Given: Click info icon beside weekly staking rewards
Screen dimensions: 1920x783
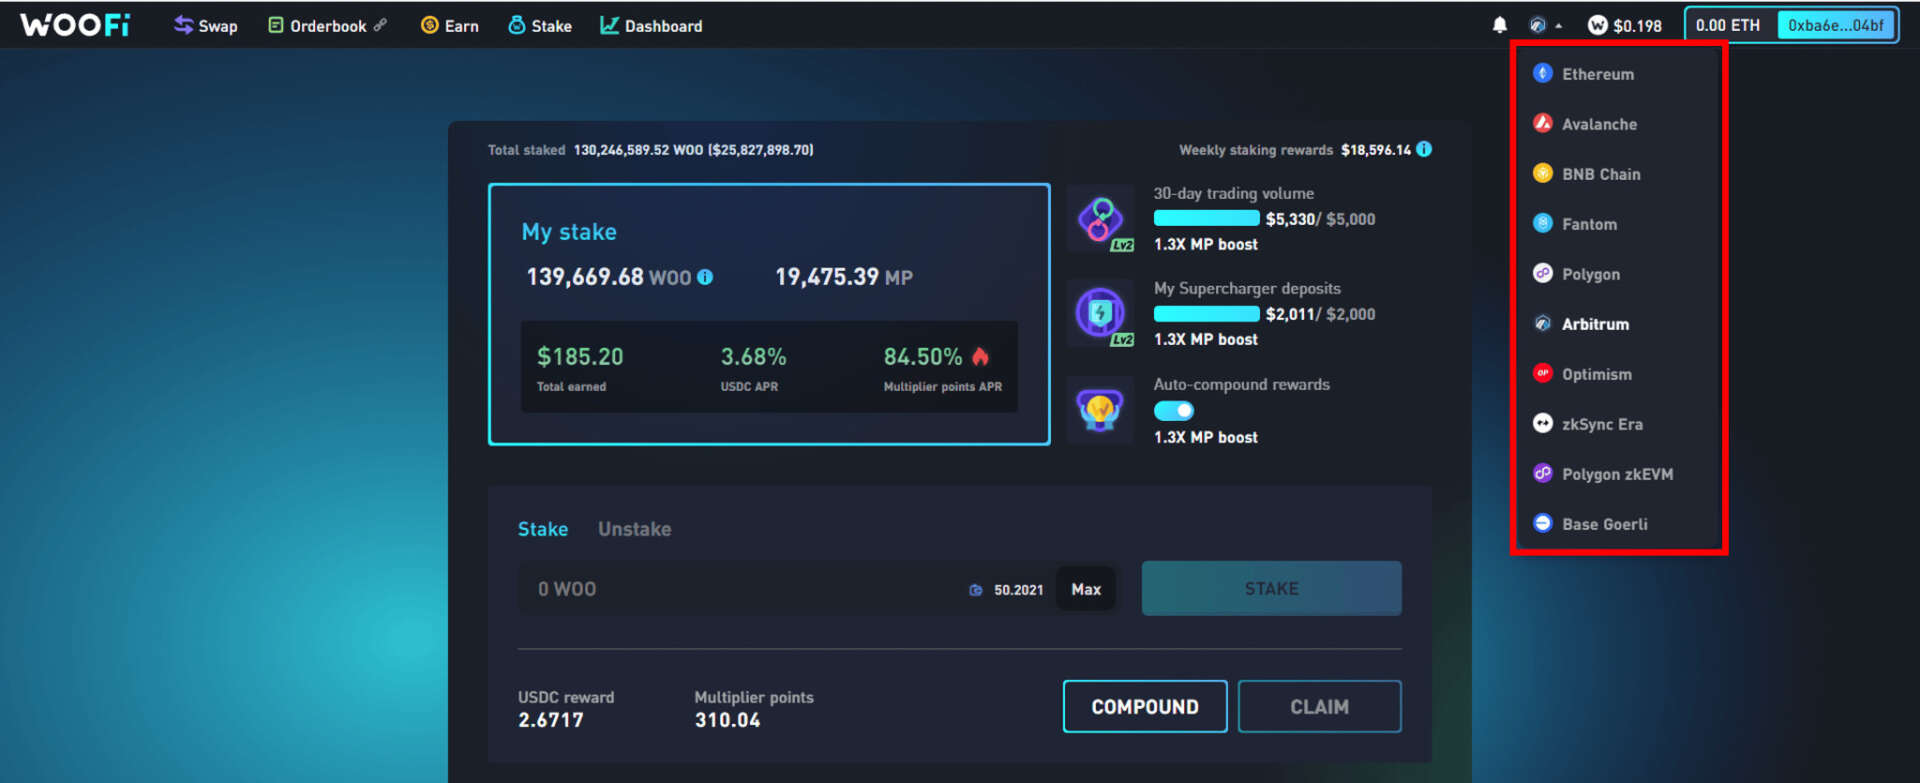Looking at the screenshot, I should click(1424, 149).
